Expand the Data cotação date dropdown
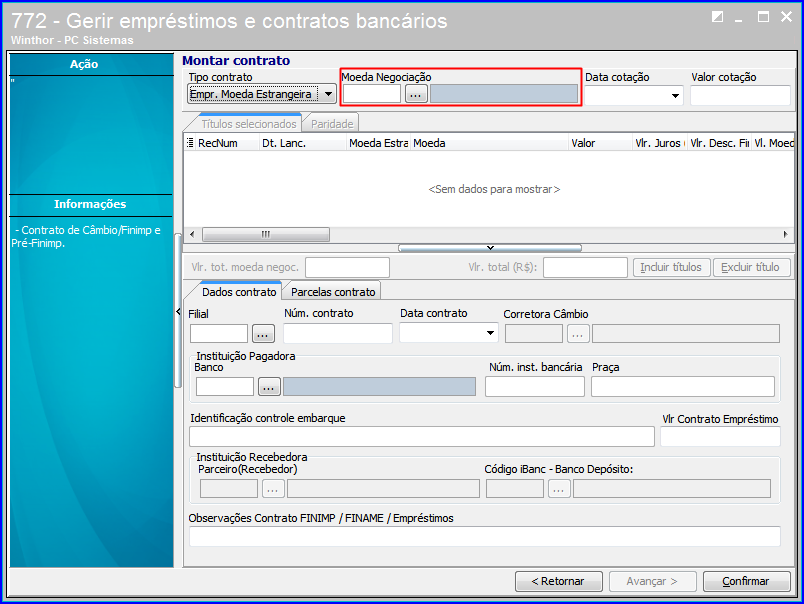Viewport: 804px width, 604px height. 675,96
